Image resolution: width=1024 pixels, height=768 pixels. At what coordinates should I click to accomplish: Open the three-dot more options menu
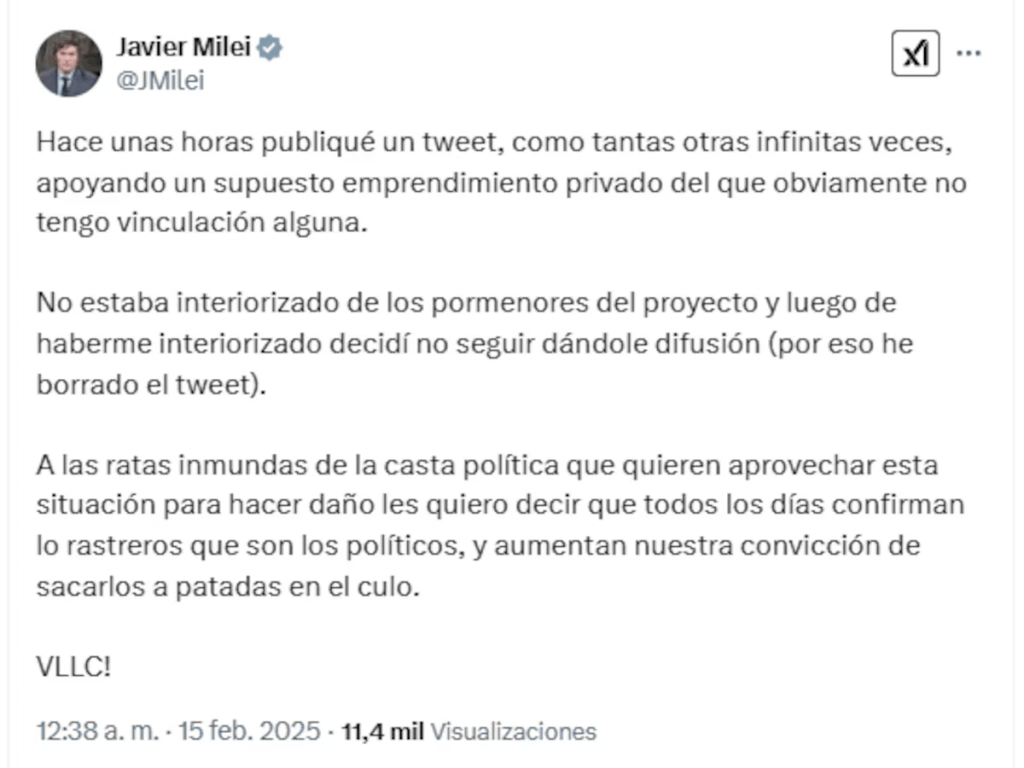[968, 54]
